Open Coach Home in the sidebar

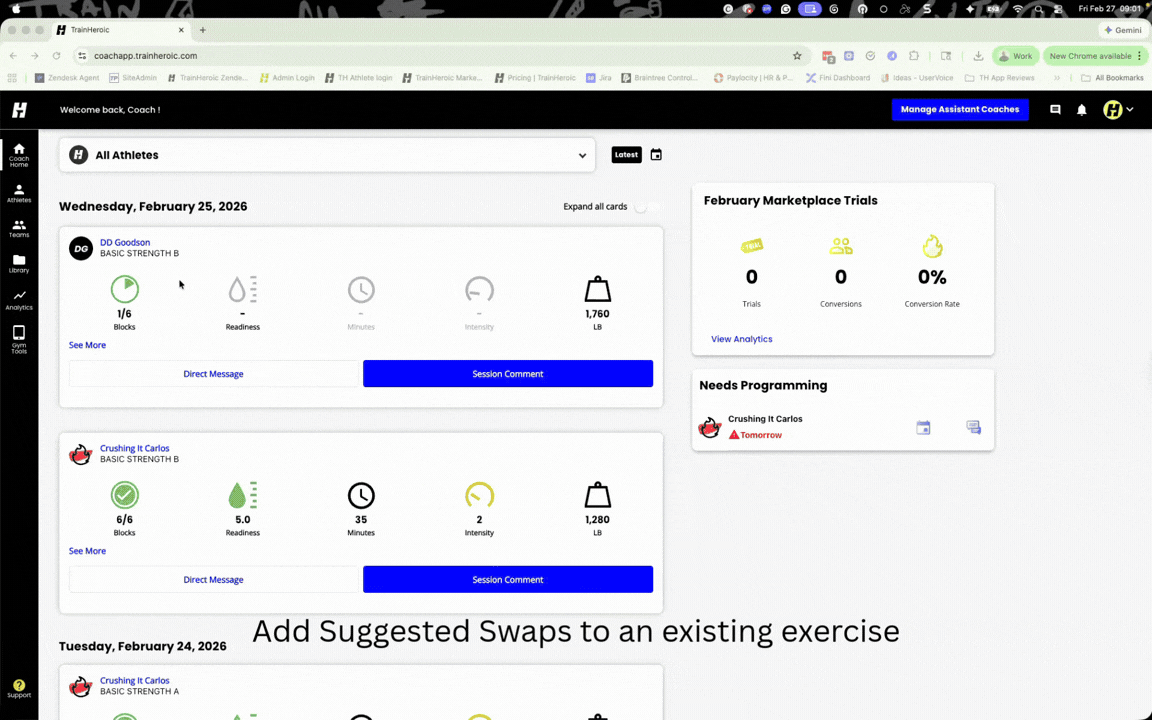[x=19, y=155]
